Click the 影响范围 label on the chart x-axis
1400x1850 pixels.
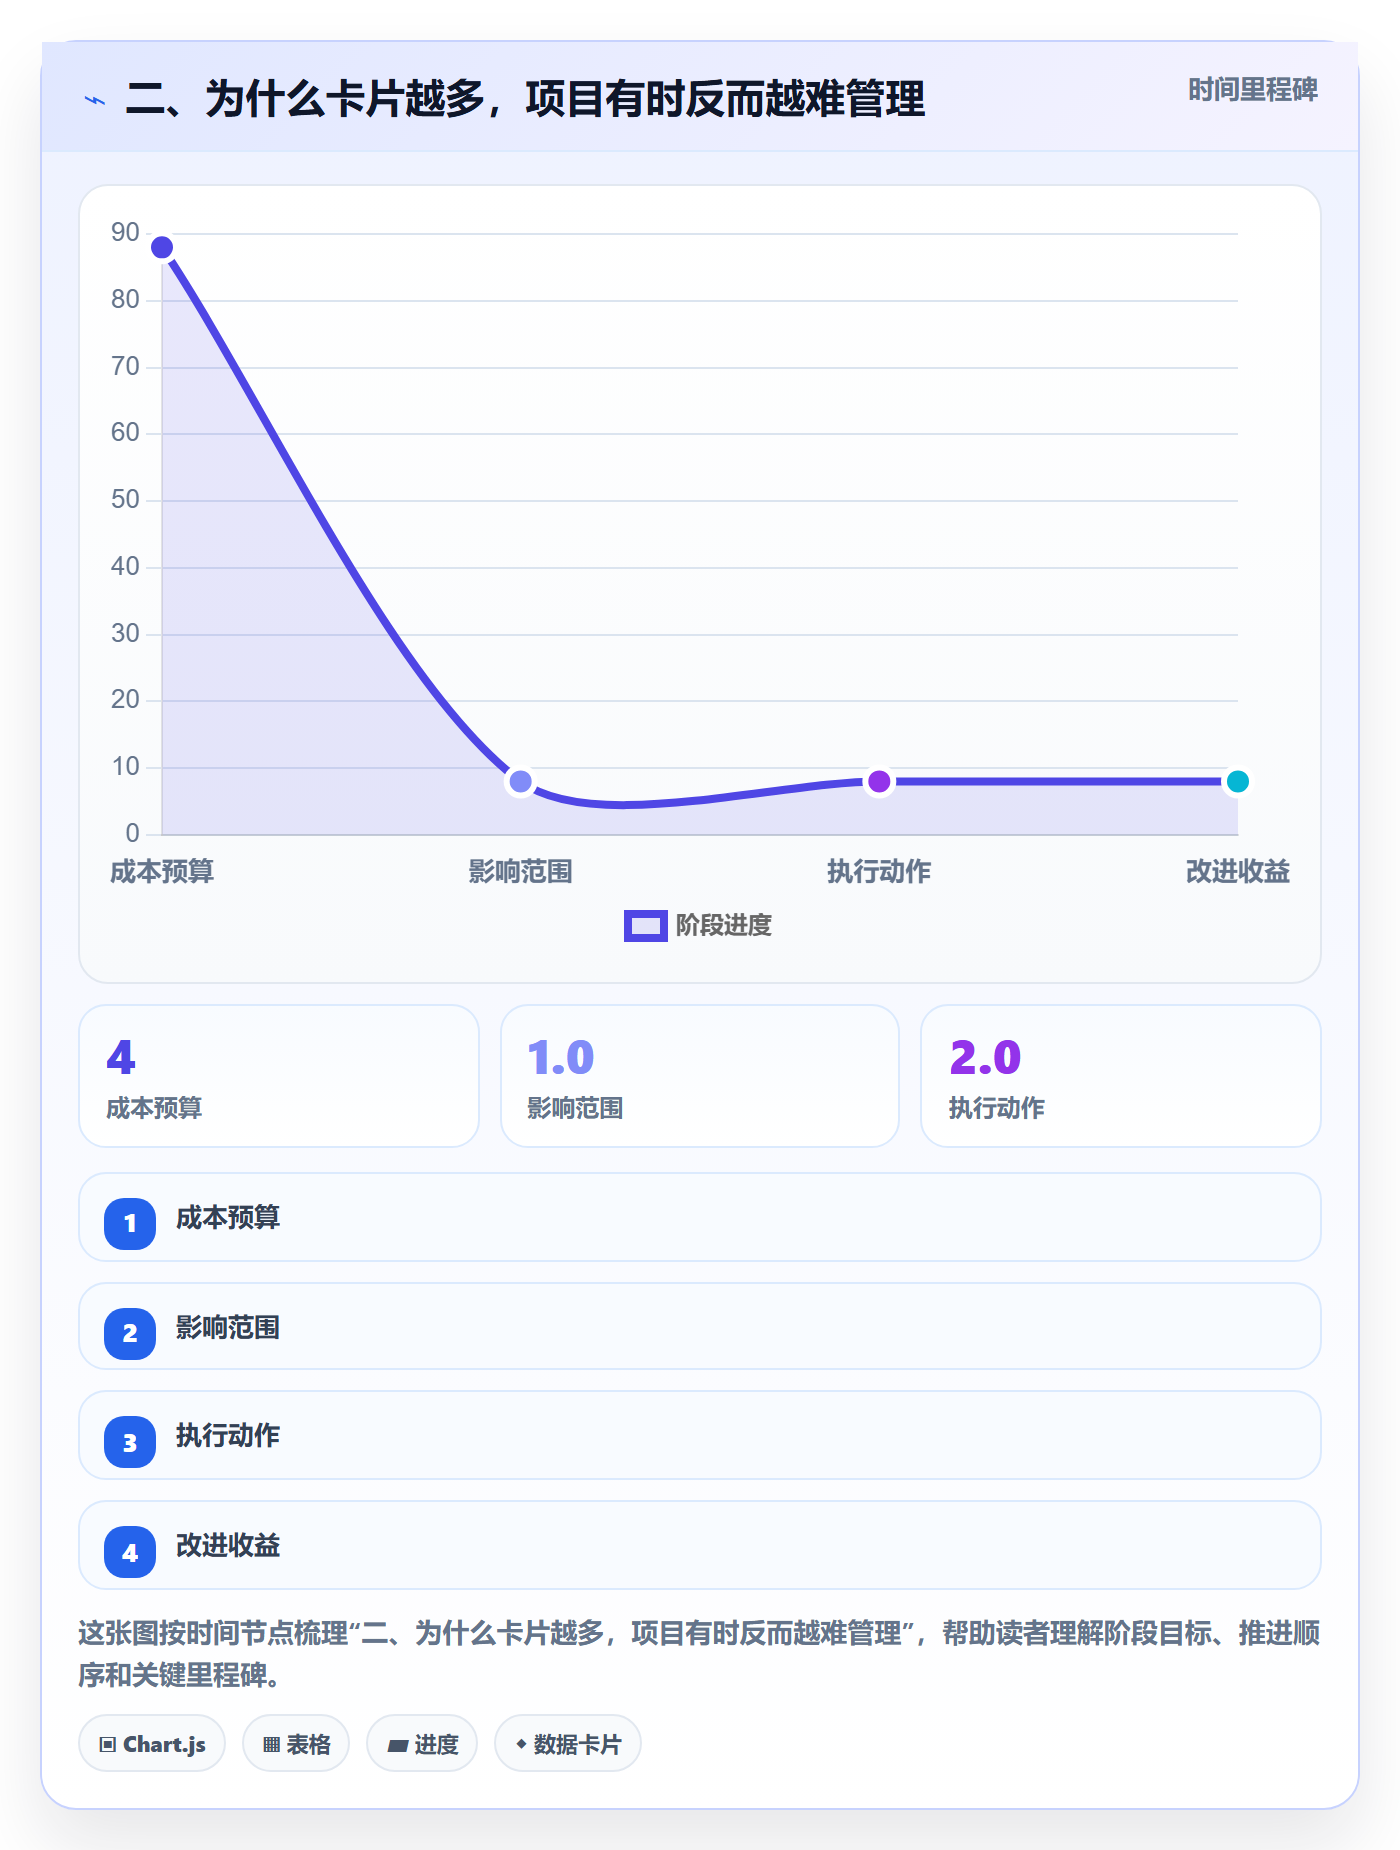(x=520, y=872)
